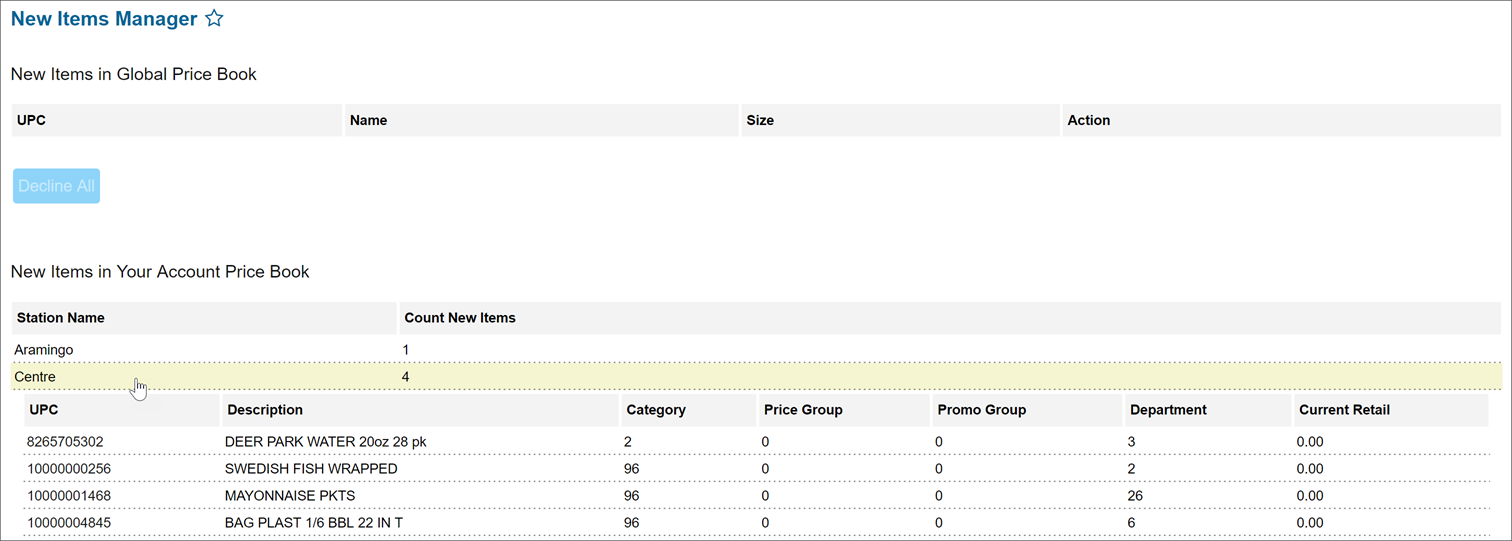Click the UPC header in Global Price Book table
Viewport: 1512px width, 541px height.
point(32,120)
